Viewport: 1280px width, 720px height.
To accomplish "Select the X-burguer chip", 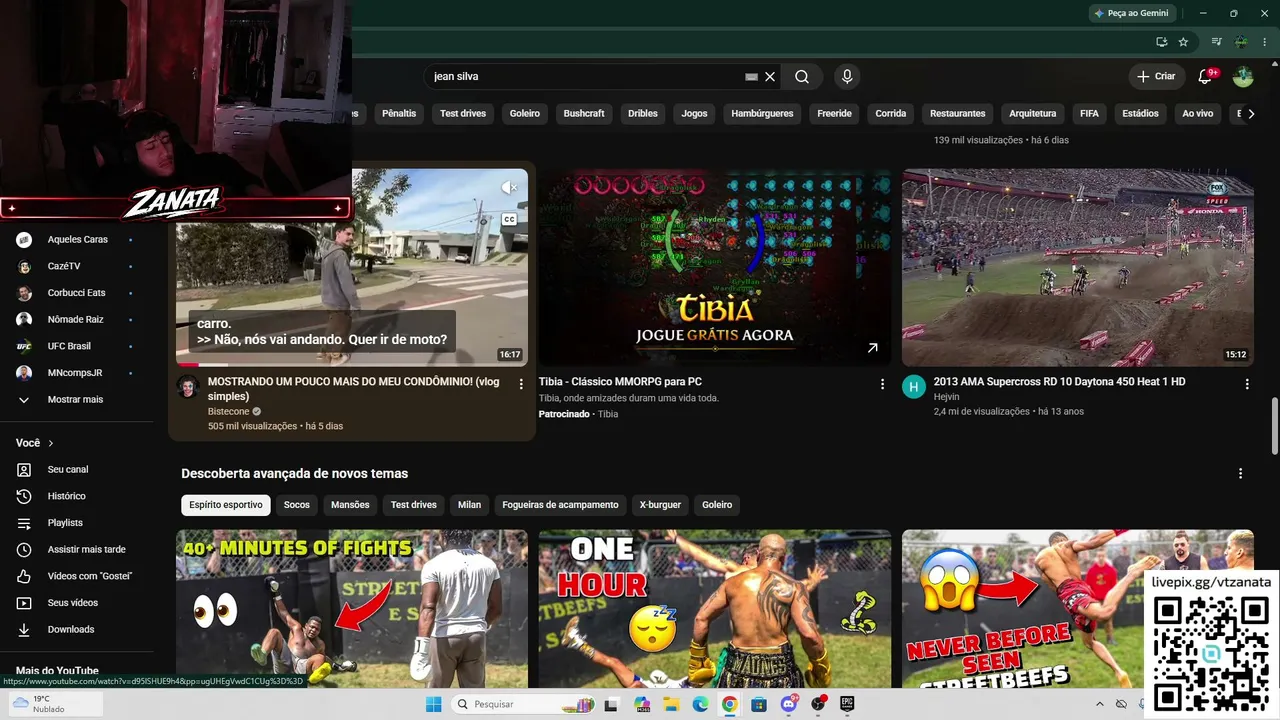I will tap(660, 505).
